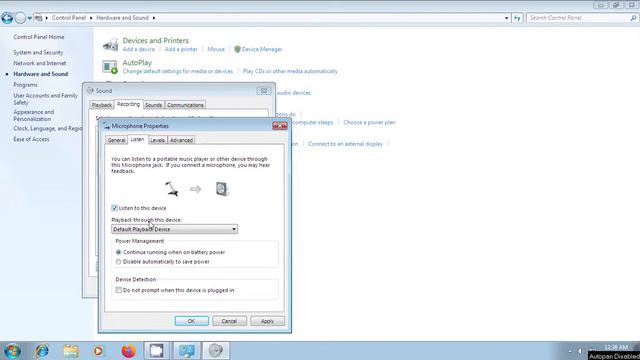This screenshot has height=360, width=640.
Task: Toggle Listen to this device checkbox
Action: tap(115, 208)
